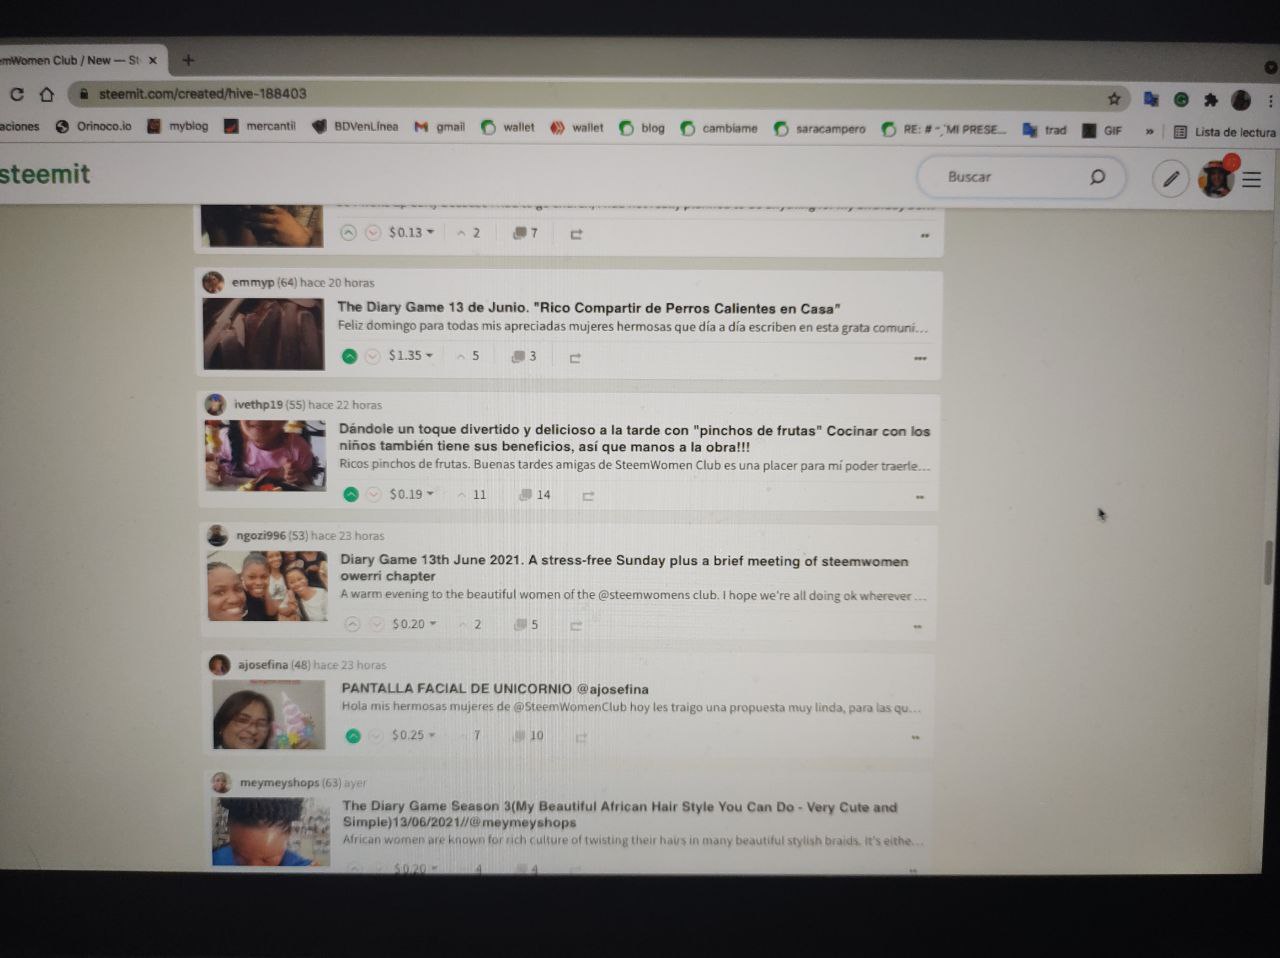The height and width of the screenshot is (958, 1280).
Task: Expand the $0.25 payout details
Action: (414, 735)
